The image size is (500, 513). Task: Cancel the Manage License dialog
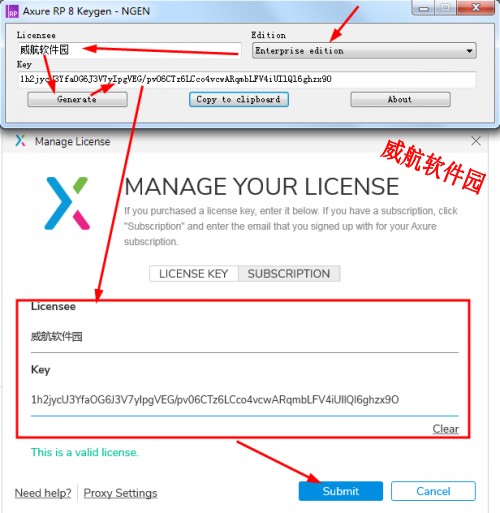click(433, 491)
